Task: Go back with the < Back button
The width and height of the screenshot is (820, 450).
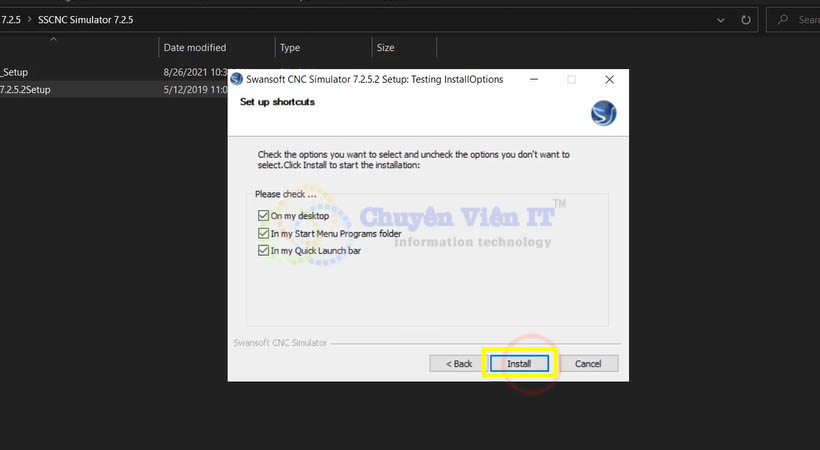Action: pyautogui.click(x=459, y=363)
